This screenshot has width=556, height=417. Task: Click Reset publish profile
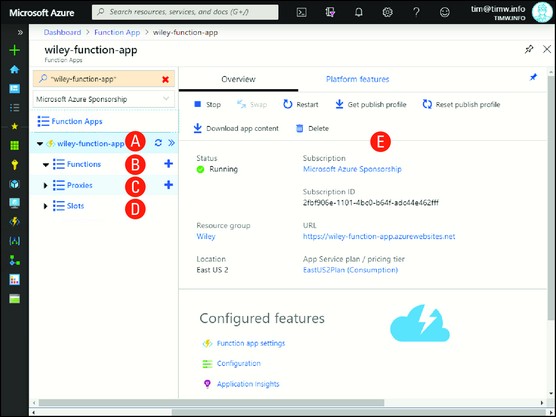[x=461, y=105]
